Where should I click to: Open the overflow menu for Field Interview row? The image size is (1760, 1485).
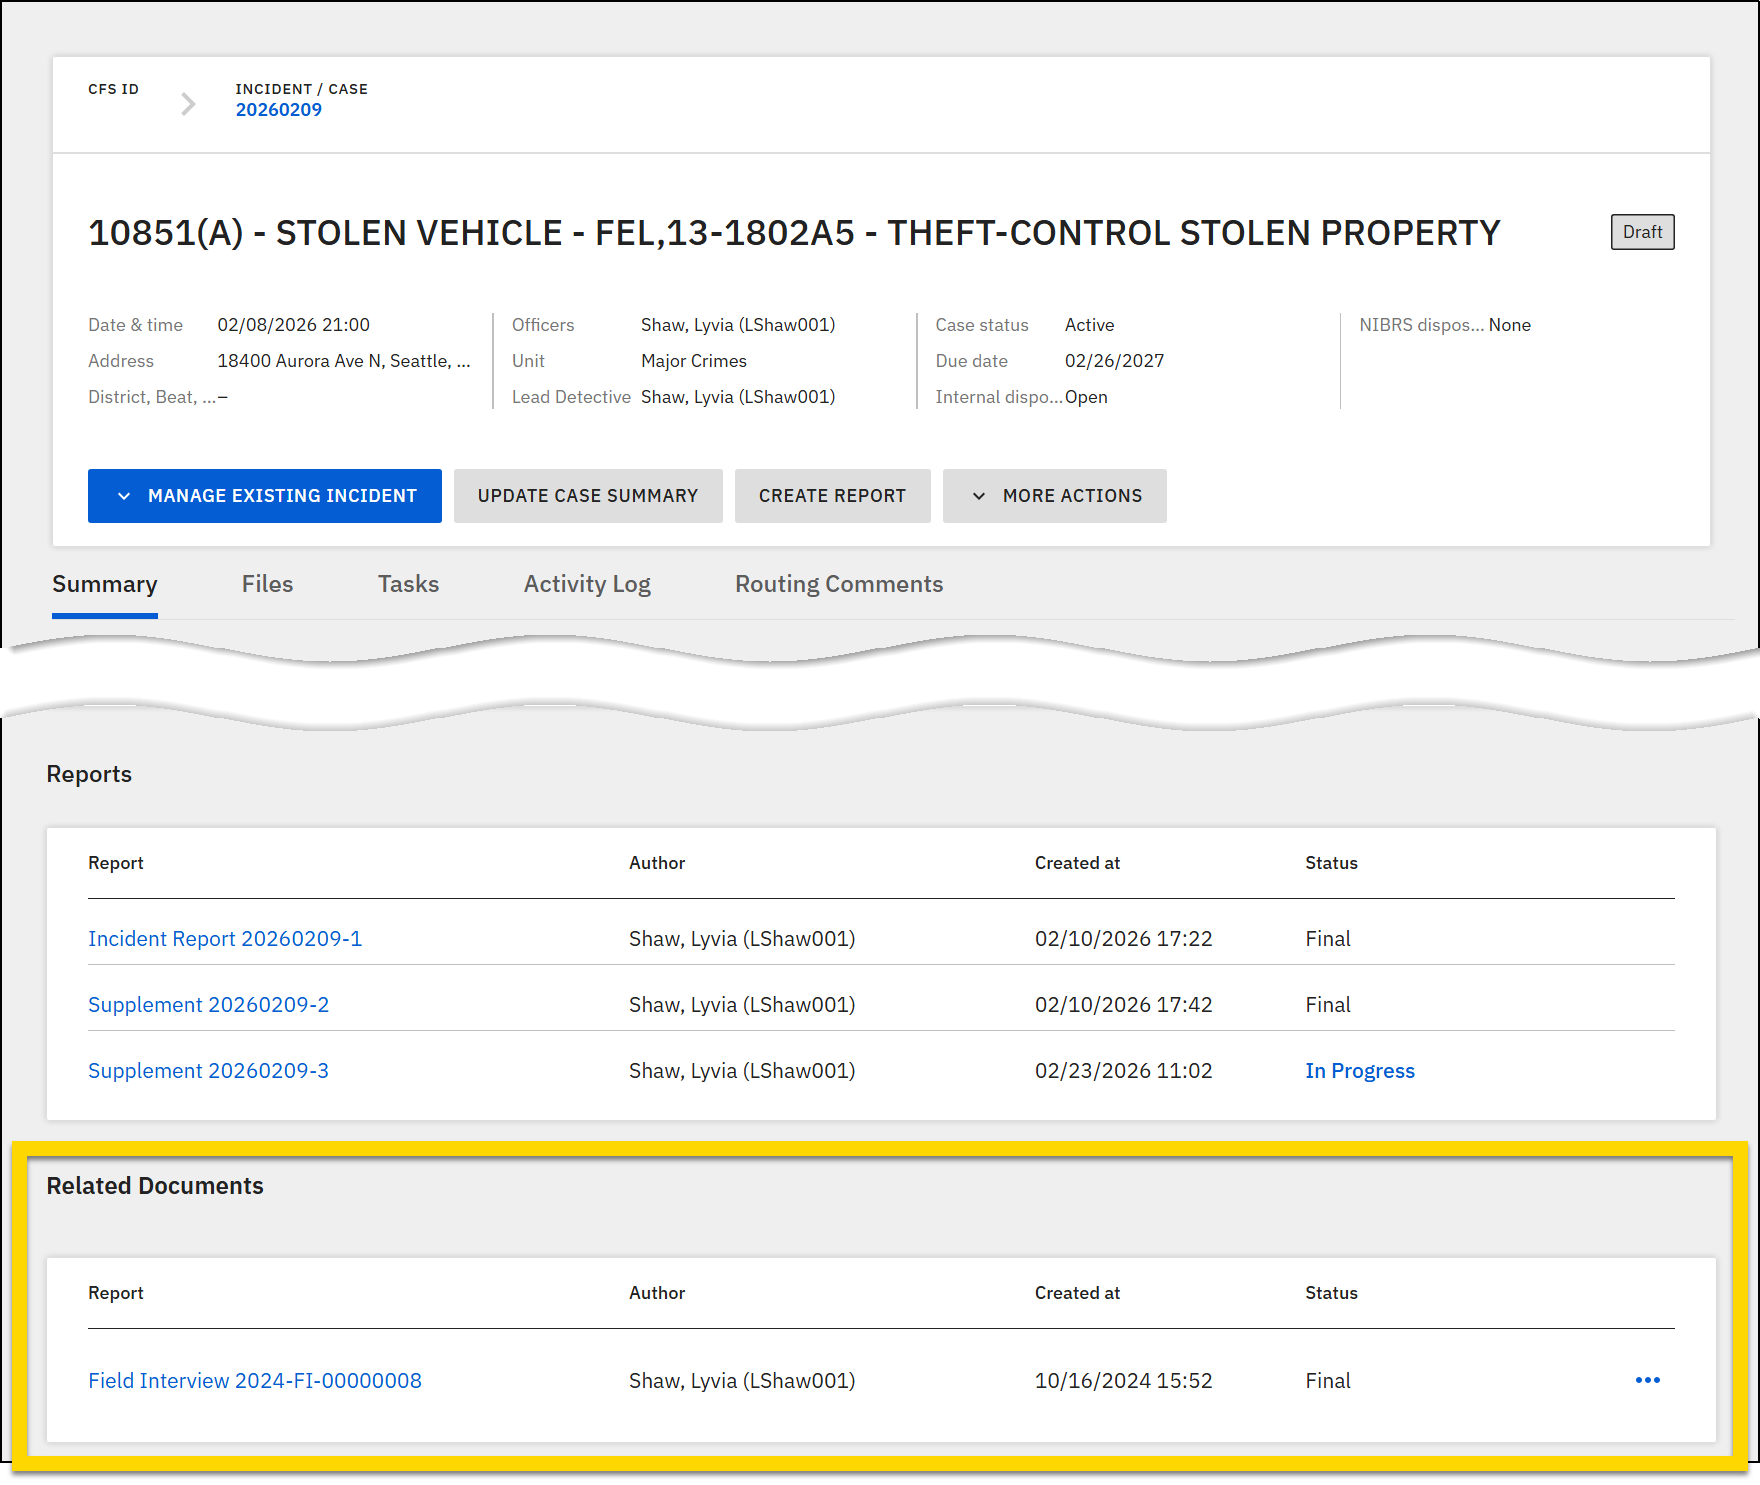[x=1646, y=1380]
